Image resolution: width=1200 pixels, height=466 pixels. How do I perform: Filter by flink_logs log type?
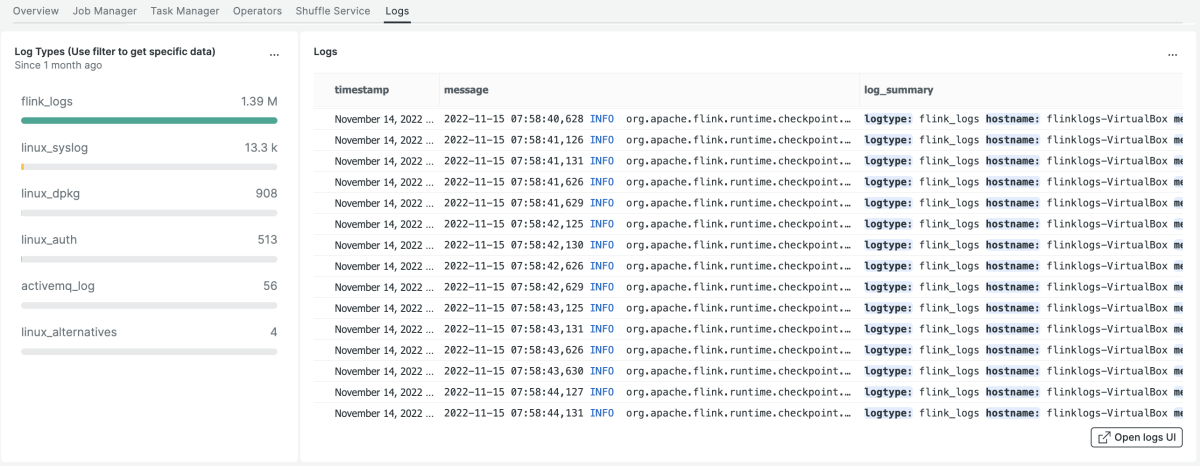[47, 101]
